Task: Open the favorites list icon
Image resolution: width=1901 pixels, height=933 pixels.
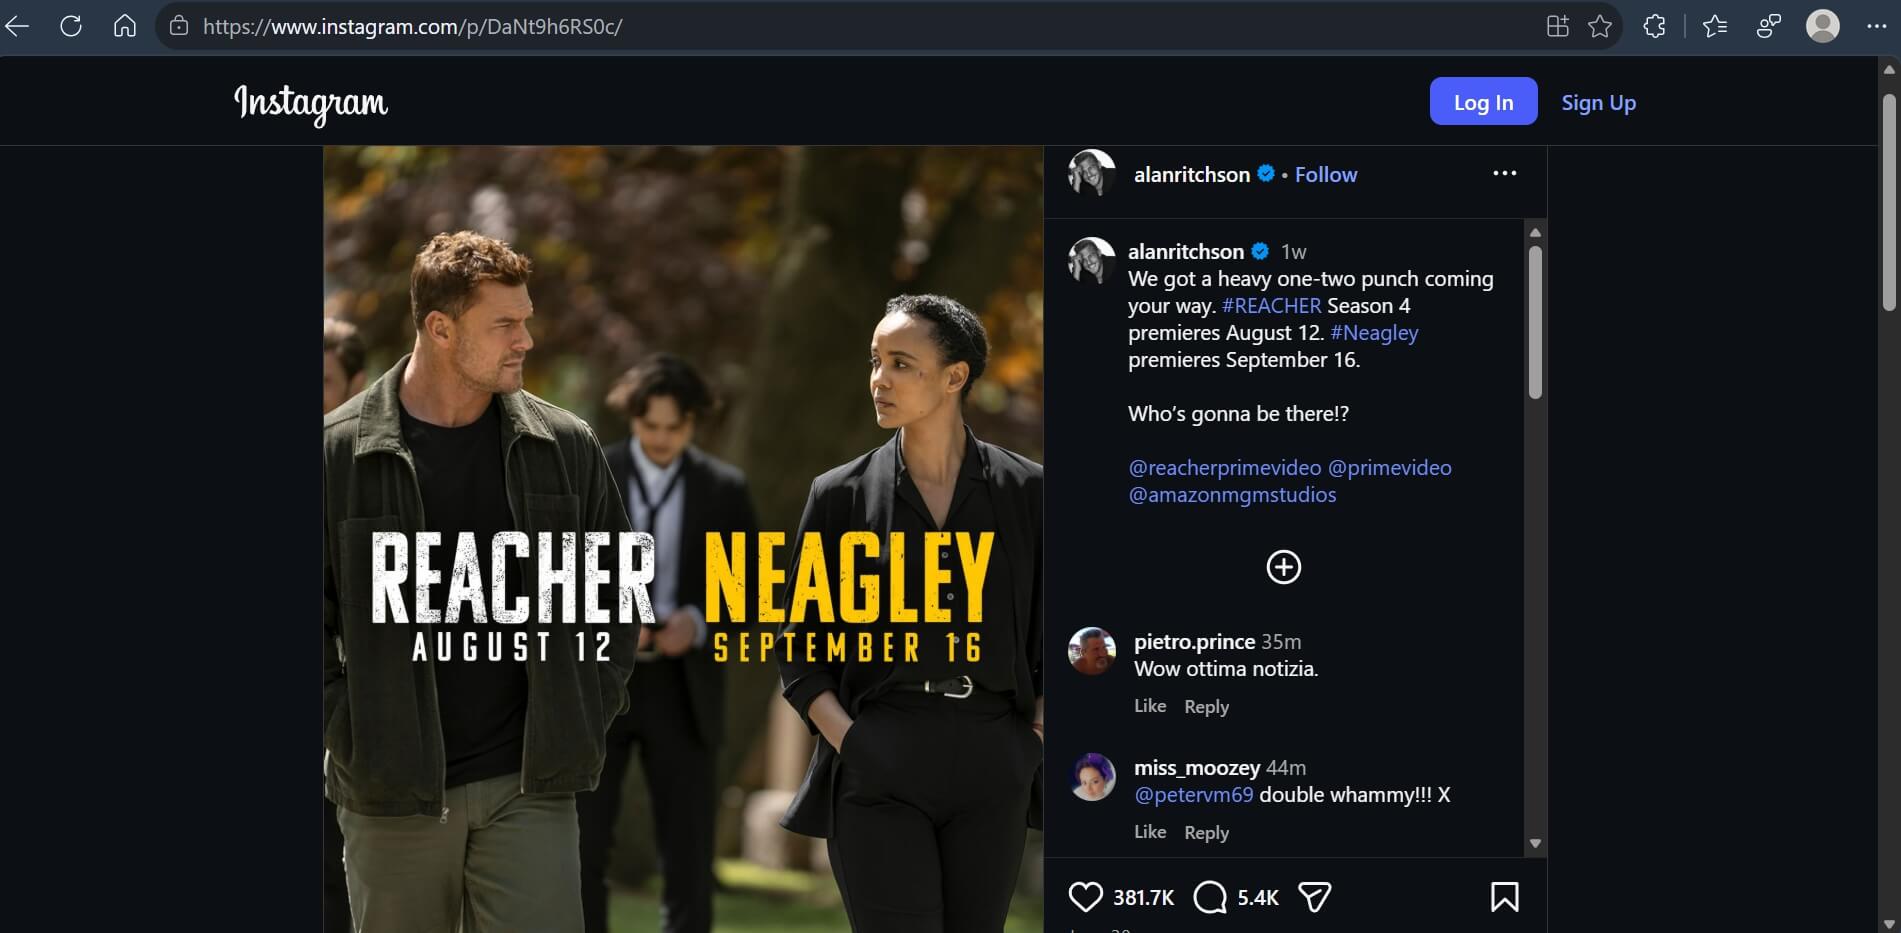Action: (x=1715, y=26)
